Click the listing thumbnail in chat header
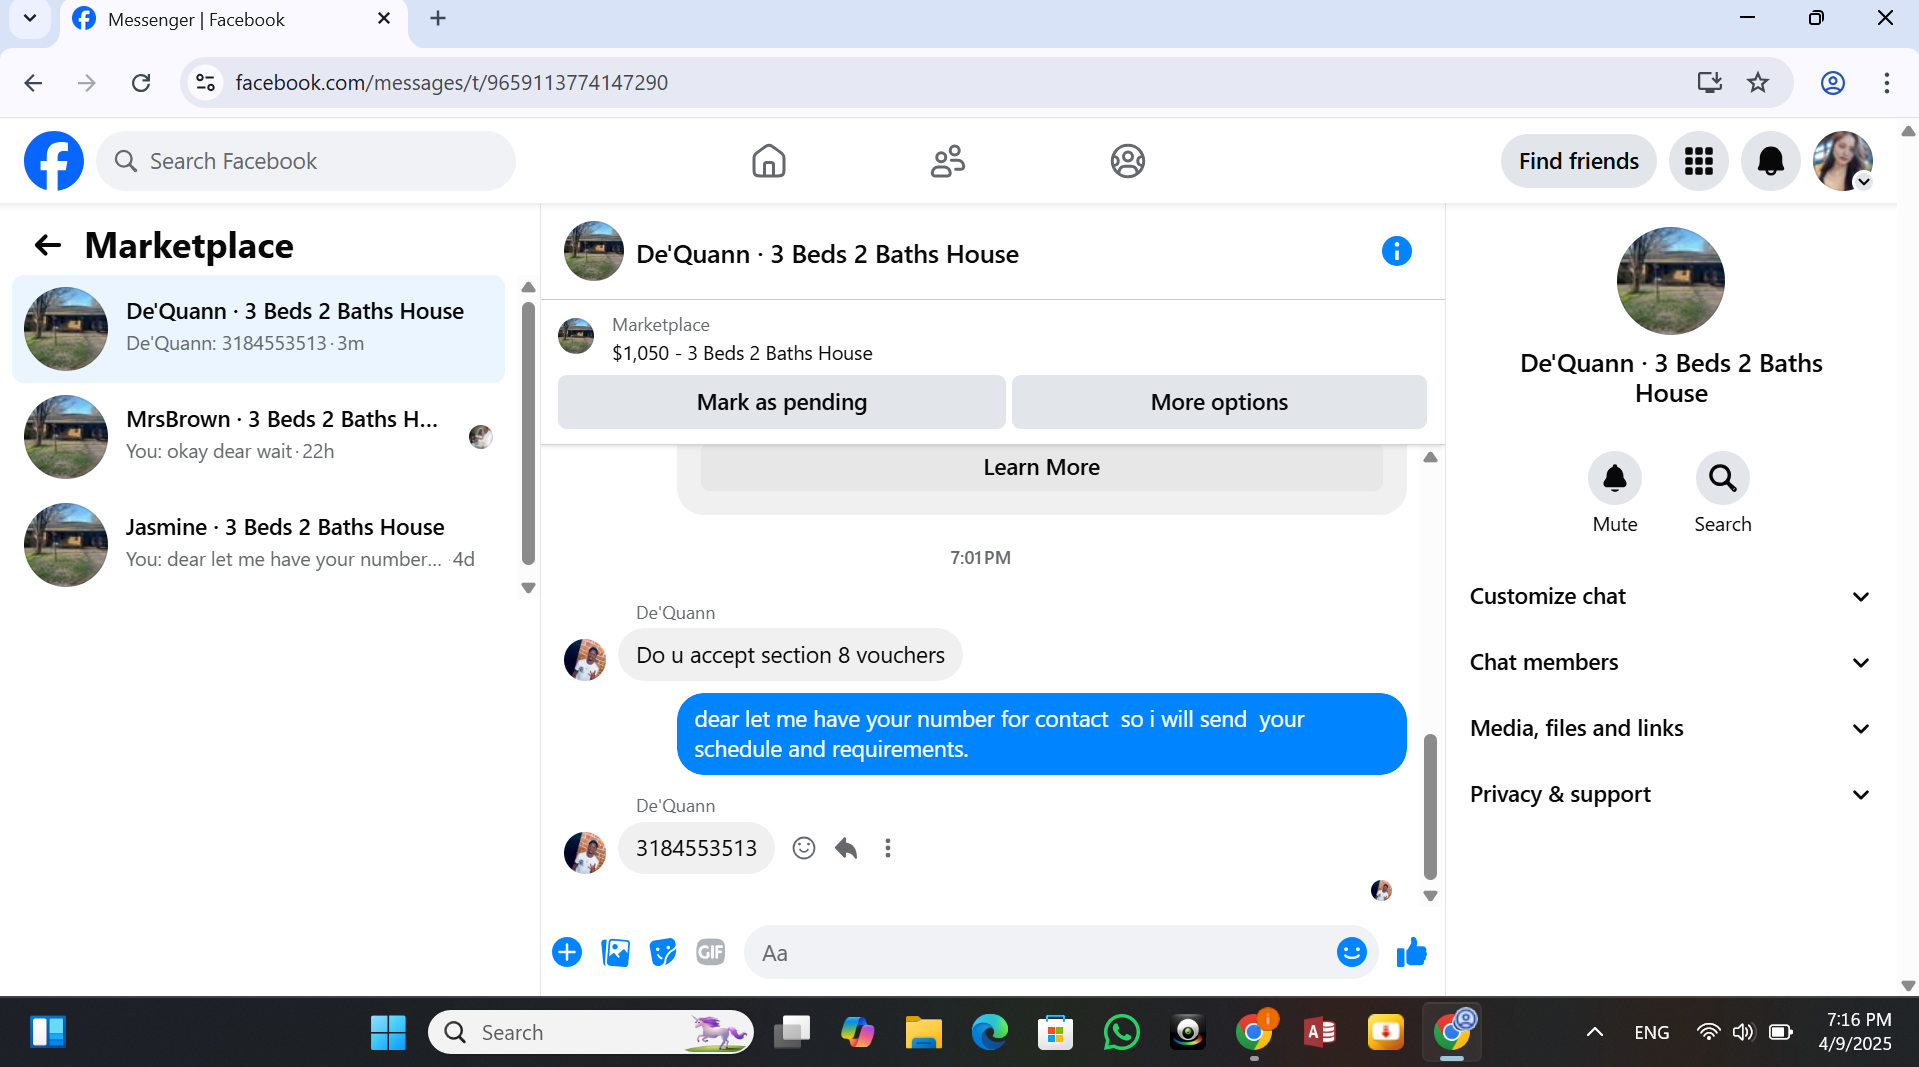This screenshot has width=1919, height=1067. (594, 251)
